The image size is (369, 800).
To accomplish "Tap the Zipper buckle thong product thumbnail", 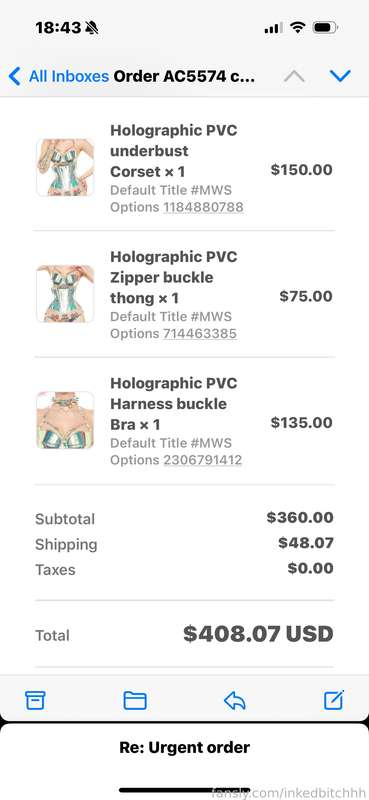I will coord(65,294).
